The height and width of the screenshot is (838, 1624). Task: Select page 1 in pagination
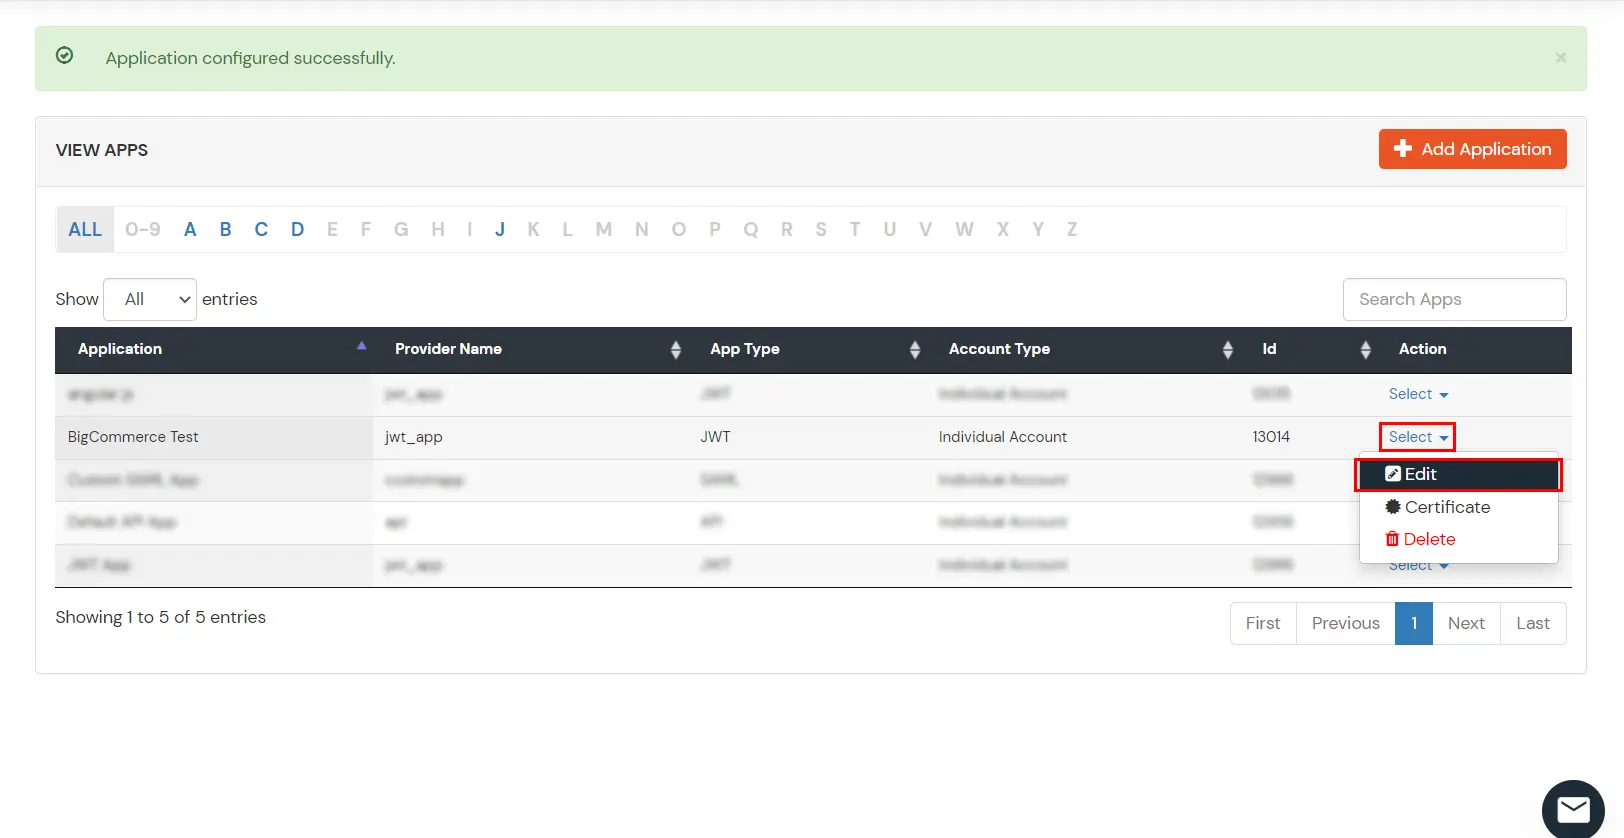click(x=1414, y=623)
